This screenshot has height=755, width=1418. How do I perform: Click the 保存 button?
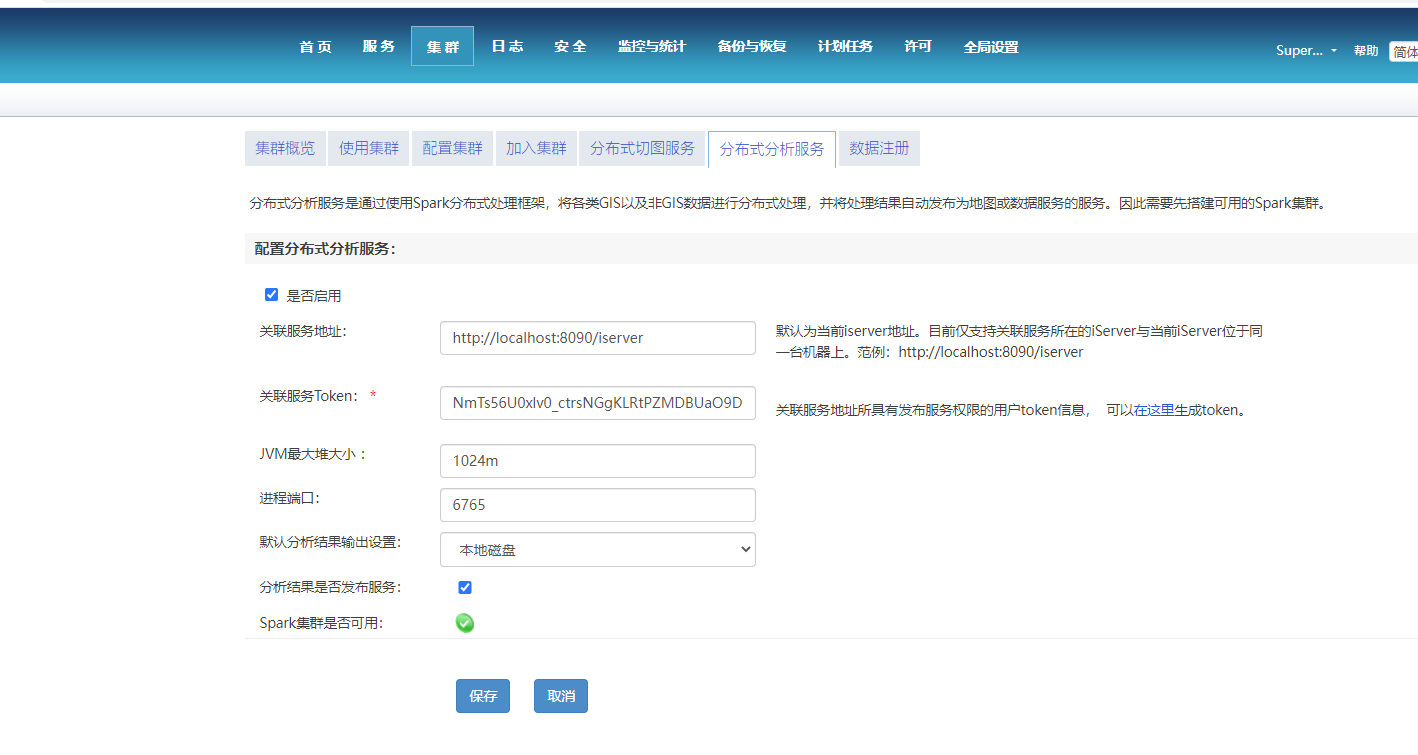coord(483,696)
